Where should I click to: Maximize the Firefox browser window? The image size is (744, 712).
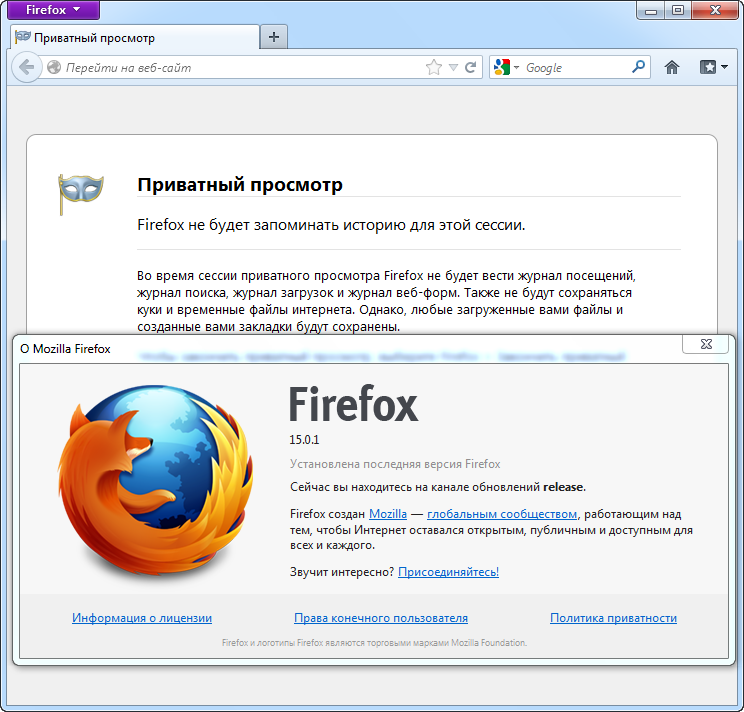pos(678,10)
